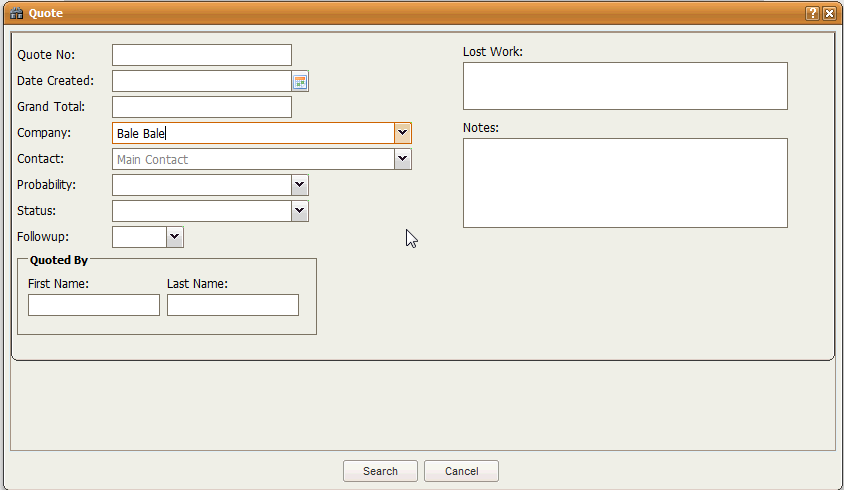Screen dimensions: 844x490
Task: Click the Company field containing Bale Bale
Action: pyautogui.click(x=252, y=133)
